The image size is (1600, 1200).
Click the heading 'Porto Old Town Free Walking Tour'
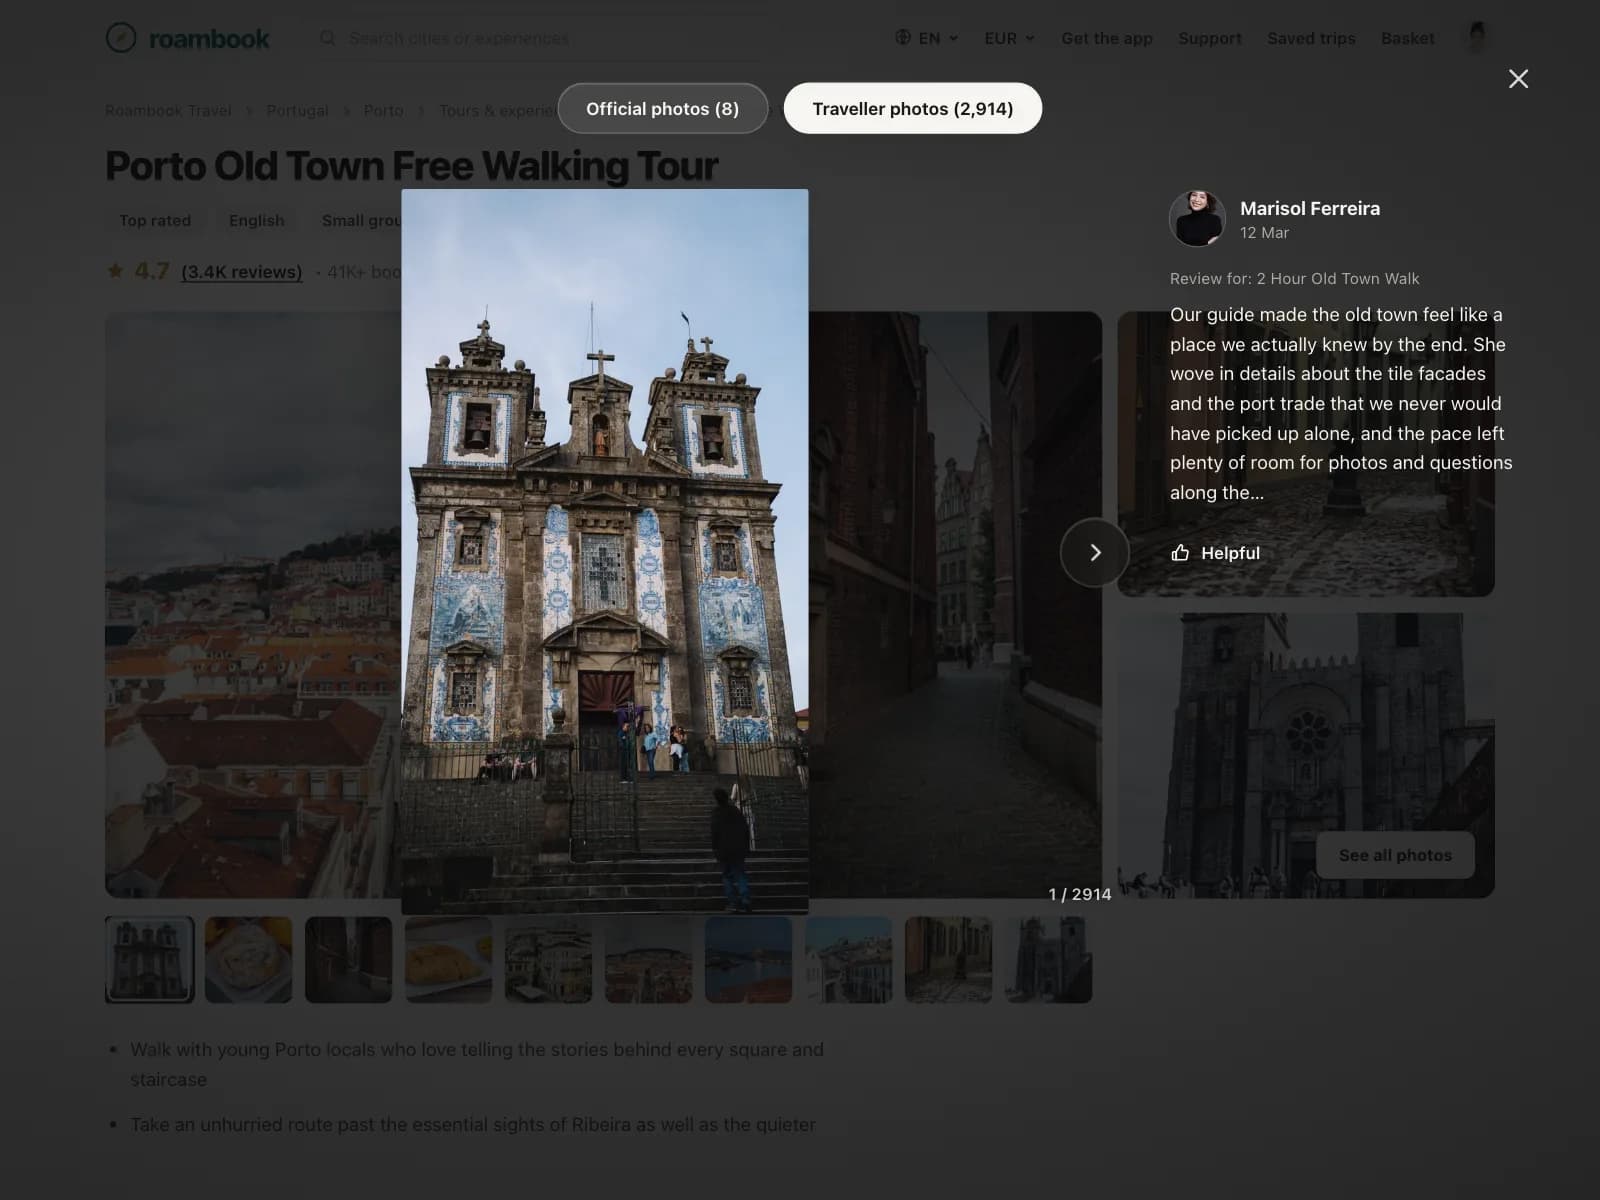(x=412, y=166)
